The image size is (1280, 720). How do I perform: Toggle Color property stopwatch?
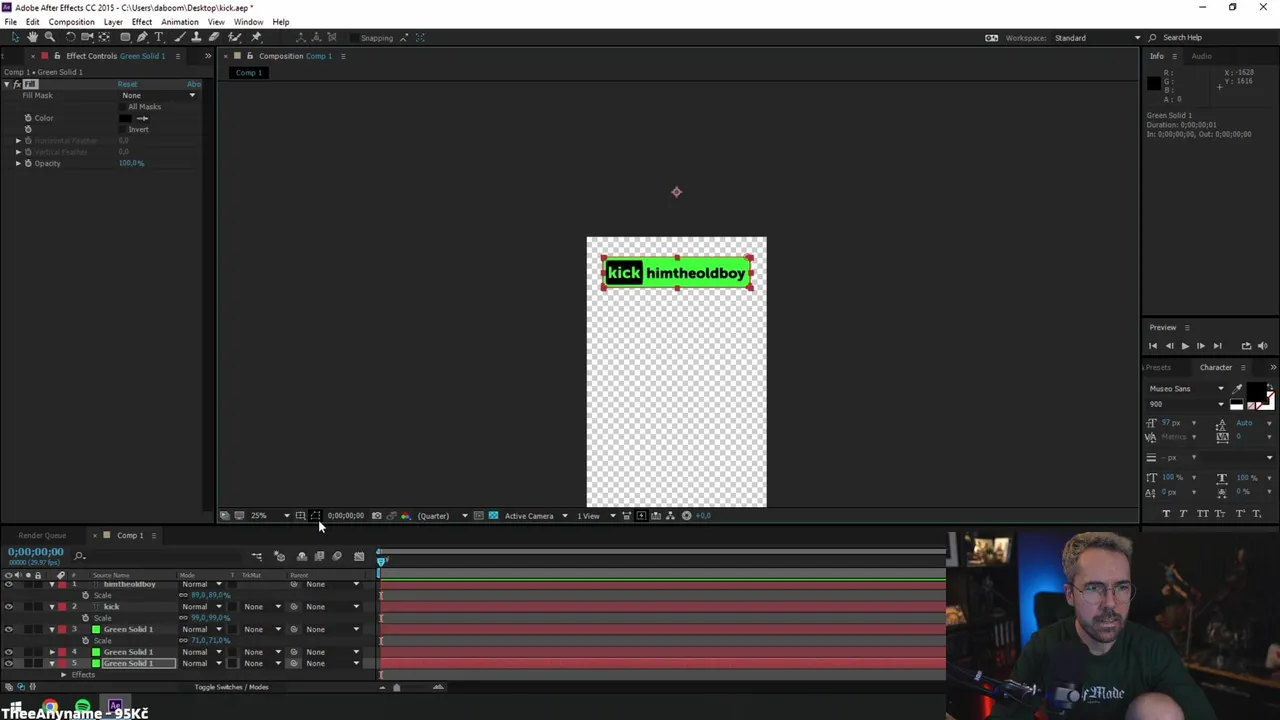pyautogui.click(x=28, y=118)
